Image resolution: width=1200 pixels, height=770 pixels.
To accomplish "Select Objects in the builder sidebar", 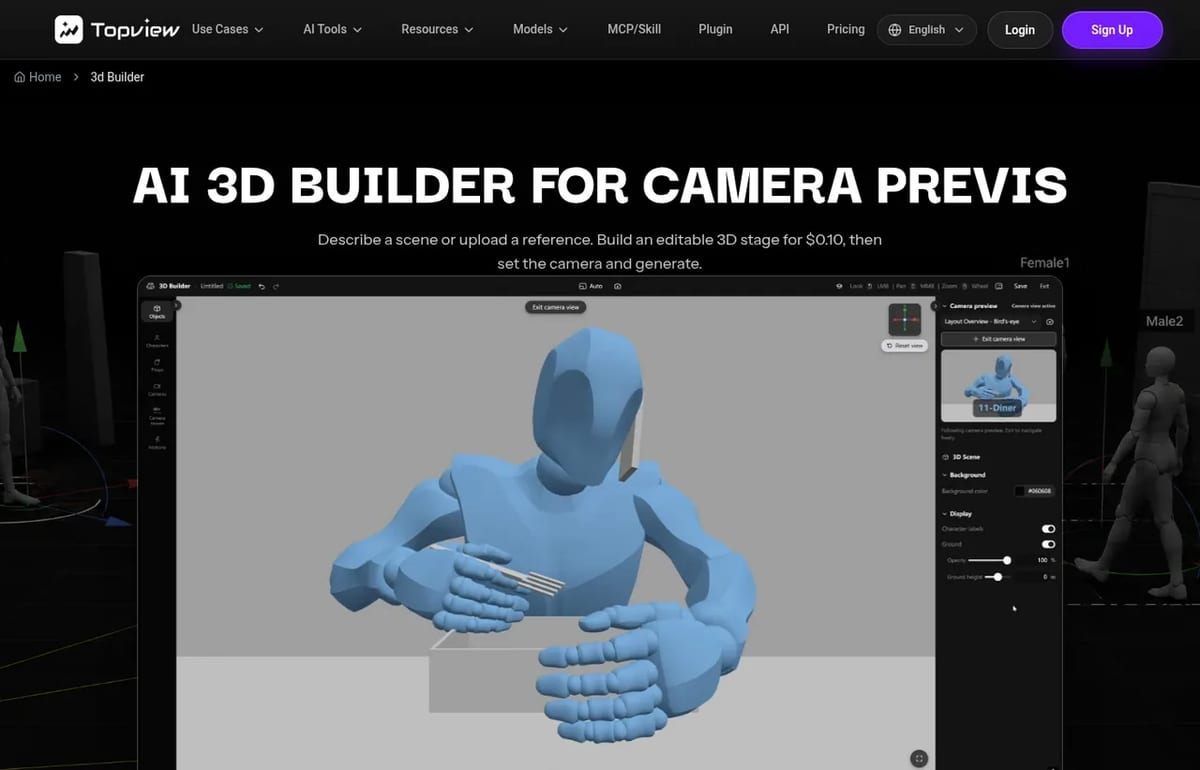I will click(157, 311).
